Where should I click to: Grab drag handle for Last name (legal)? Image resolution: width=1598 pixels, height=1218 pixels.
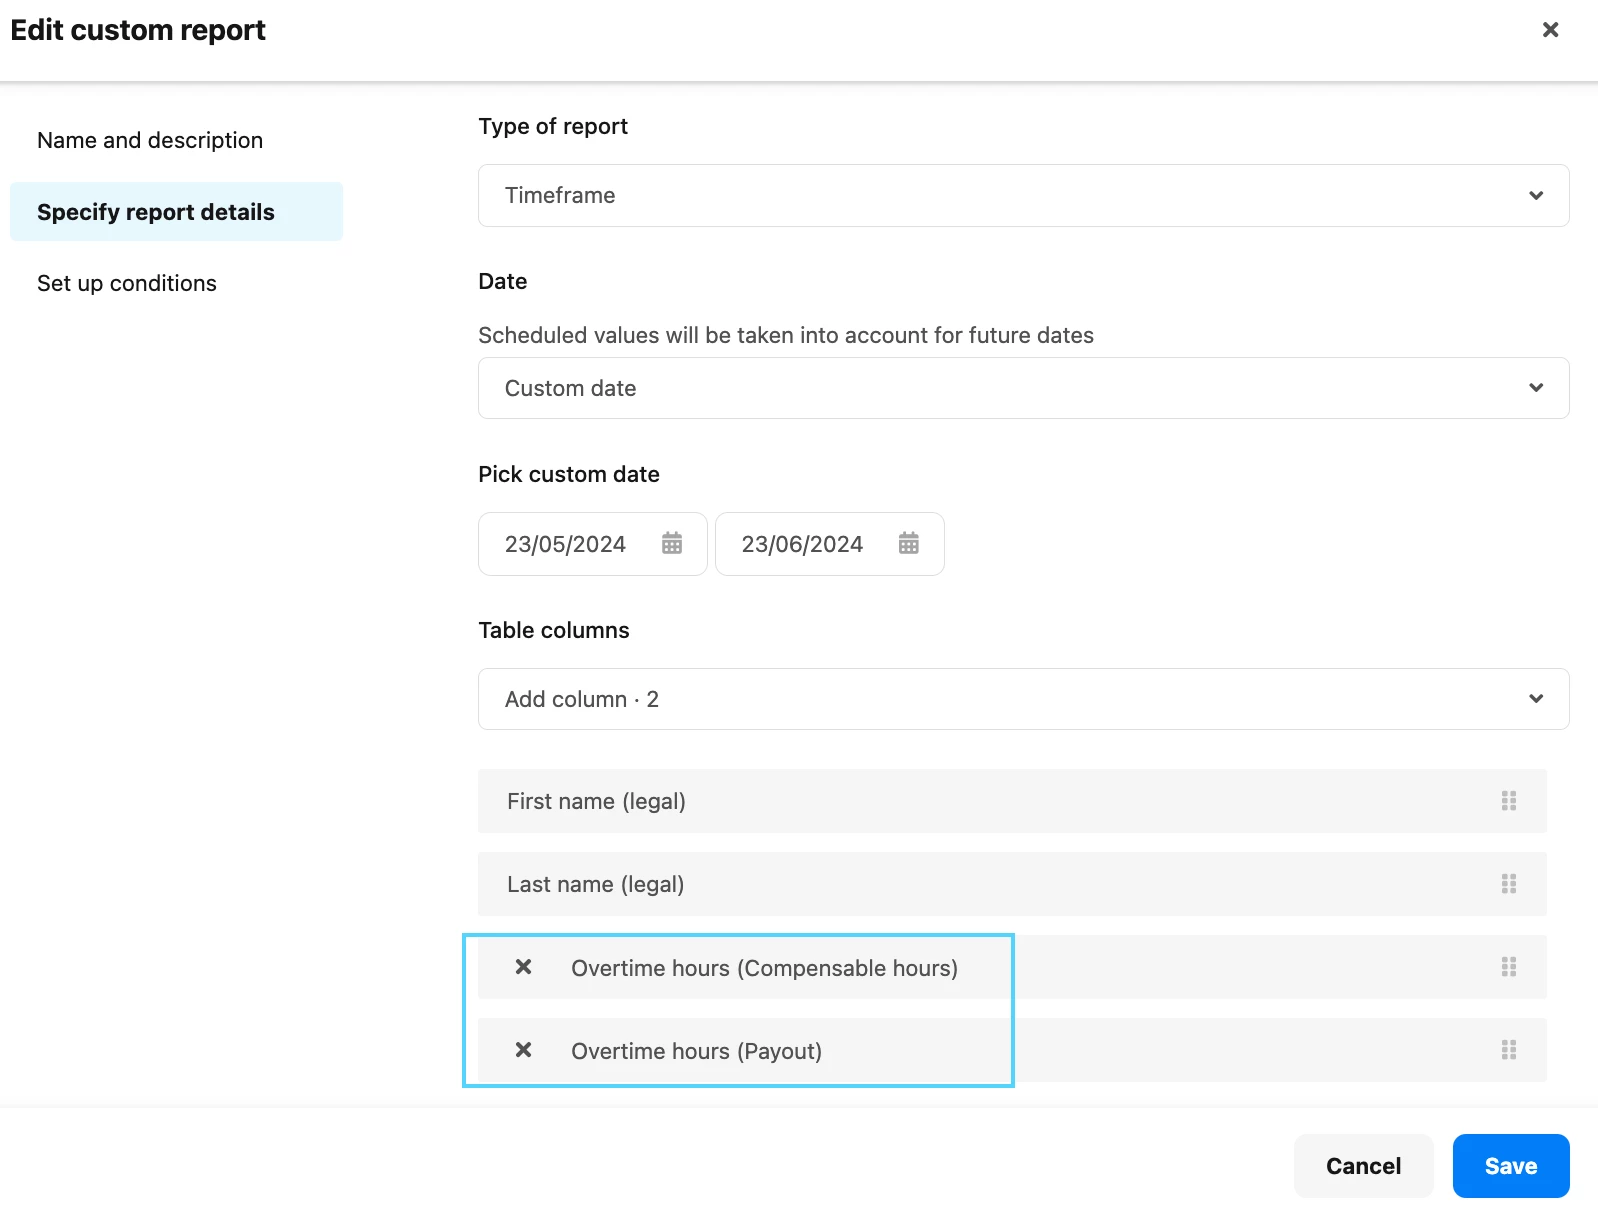[x=1509, y=884]
